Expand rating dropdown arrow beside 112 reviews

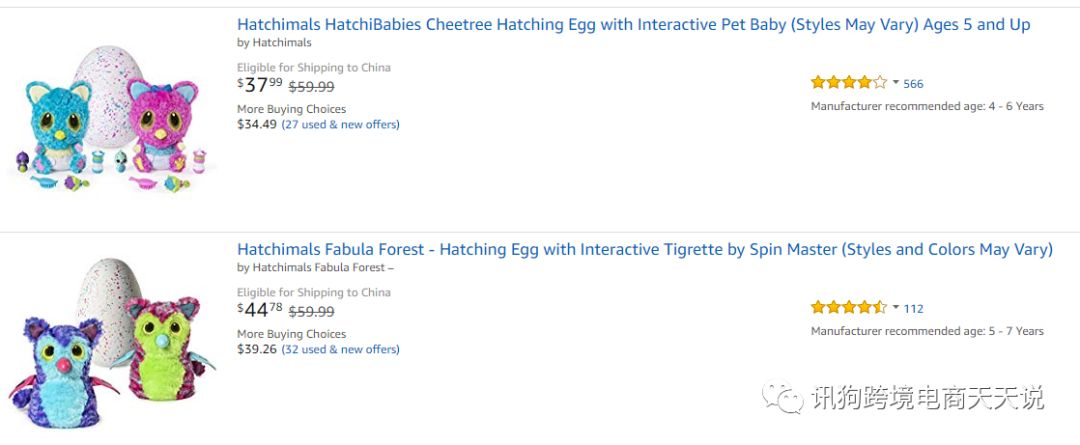click(895, 307)
